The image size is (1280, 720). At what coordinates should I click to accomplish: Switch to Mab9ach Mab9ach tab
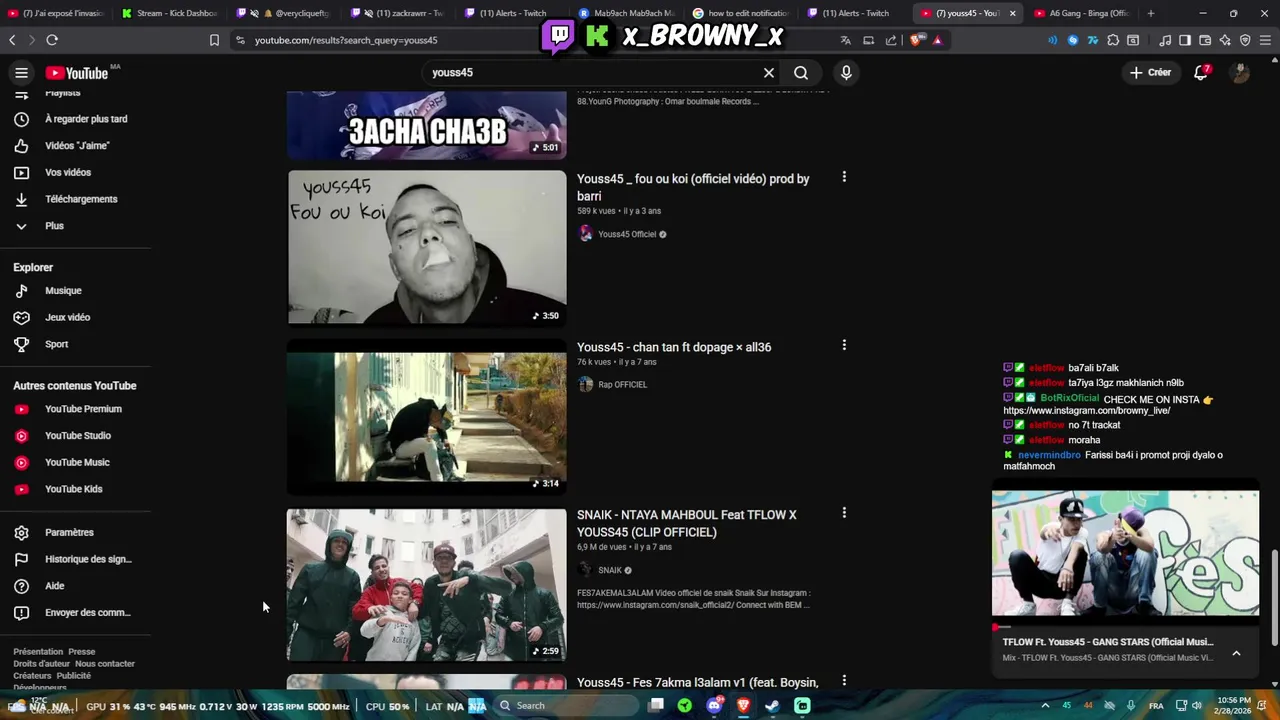(x=627, y=13)
